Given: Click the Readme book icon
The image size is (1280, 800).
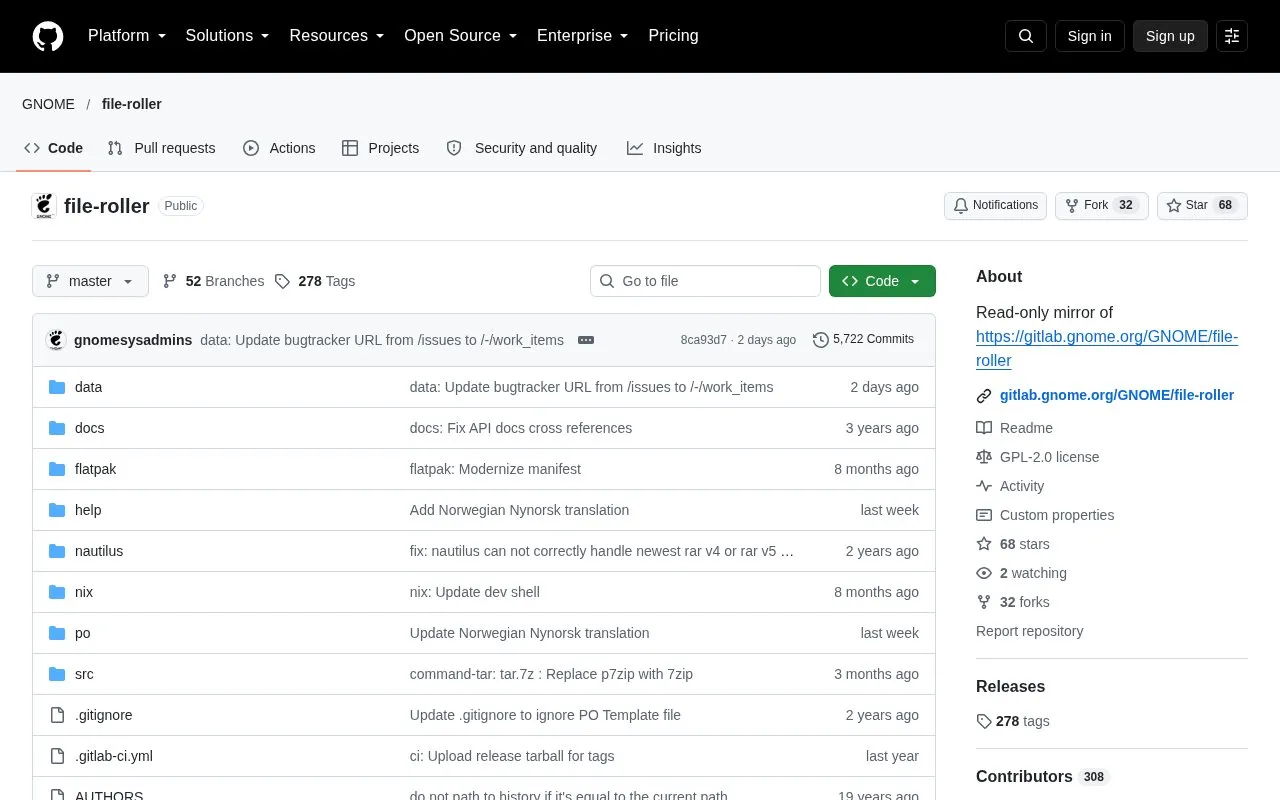Looking at the screenshot, I should pyautogui.click(x=984, y=428).
